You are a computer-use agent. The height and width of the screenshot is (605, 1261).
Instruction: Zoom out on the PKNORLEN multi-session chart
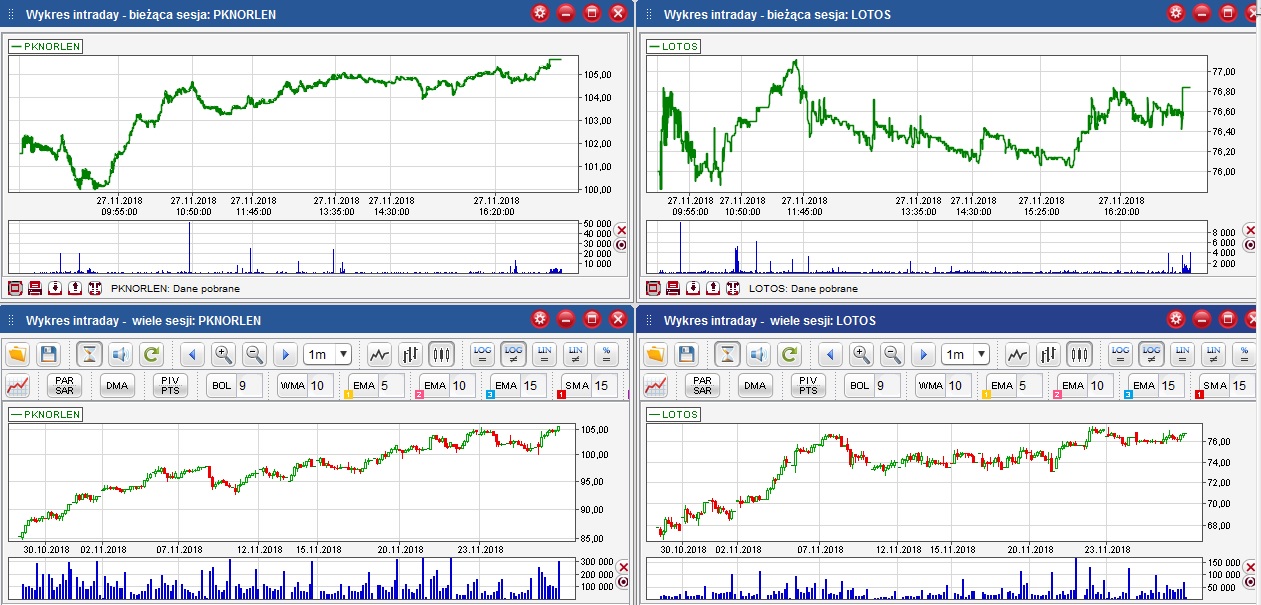[254, 354]
